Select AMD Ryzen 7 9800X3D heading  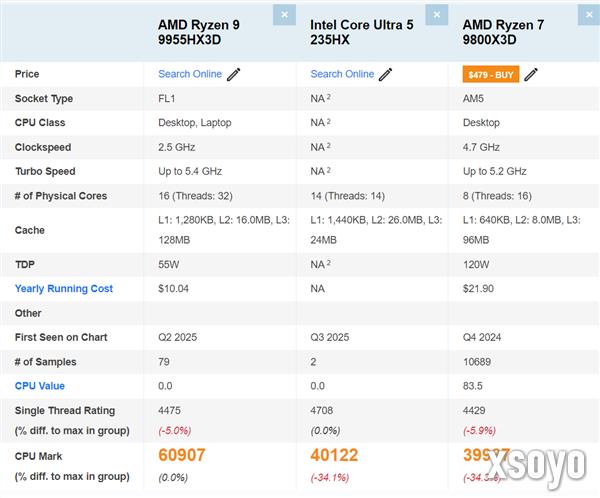503,32
